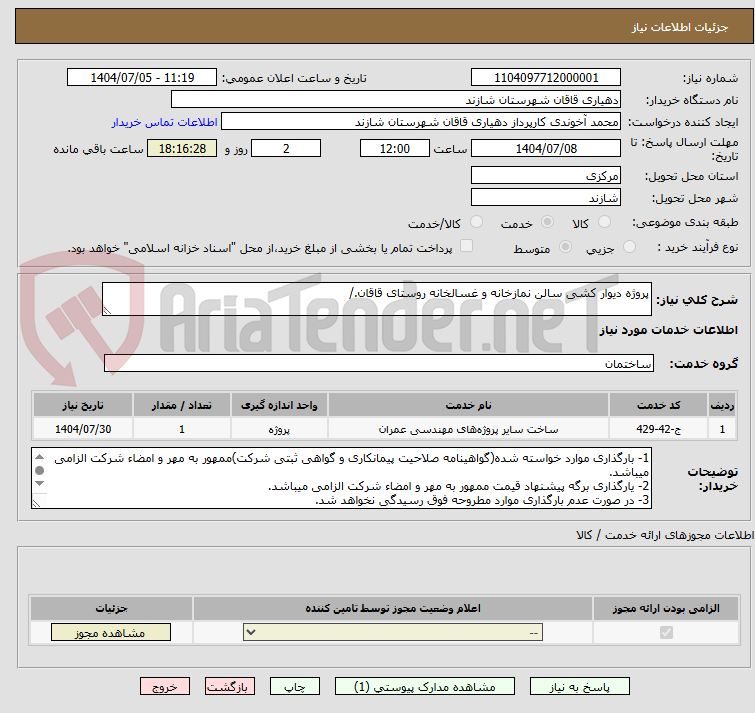Click the service code cell ج-42-429
Viewport: 755px width, 713px height.
tap(658, 428)
